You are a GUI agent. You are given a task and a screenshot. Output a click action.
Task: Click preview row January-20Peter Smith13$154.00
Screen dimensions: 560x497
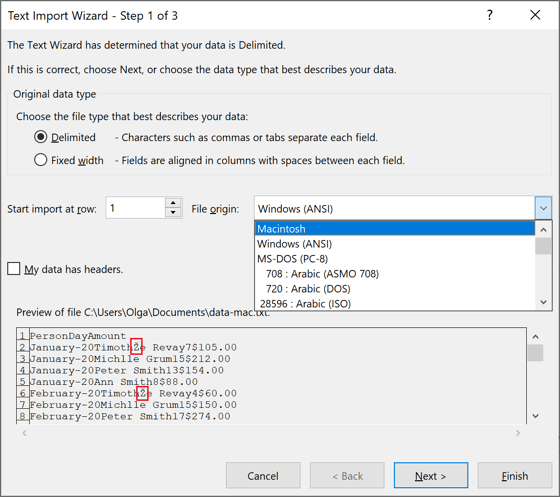pos(127,370)
